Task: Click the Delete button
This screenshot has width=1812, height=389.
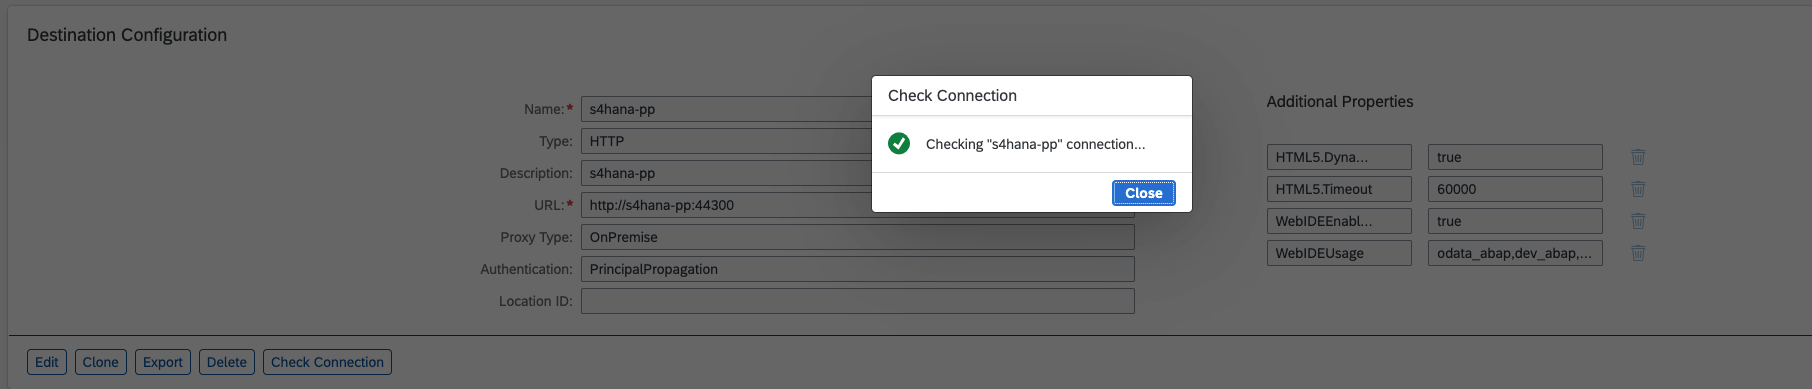Action: [227, 362]
